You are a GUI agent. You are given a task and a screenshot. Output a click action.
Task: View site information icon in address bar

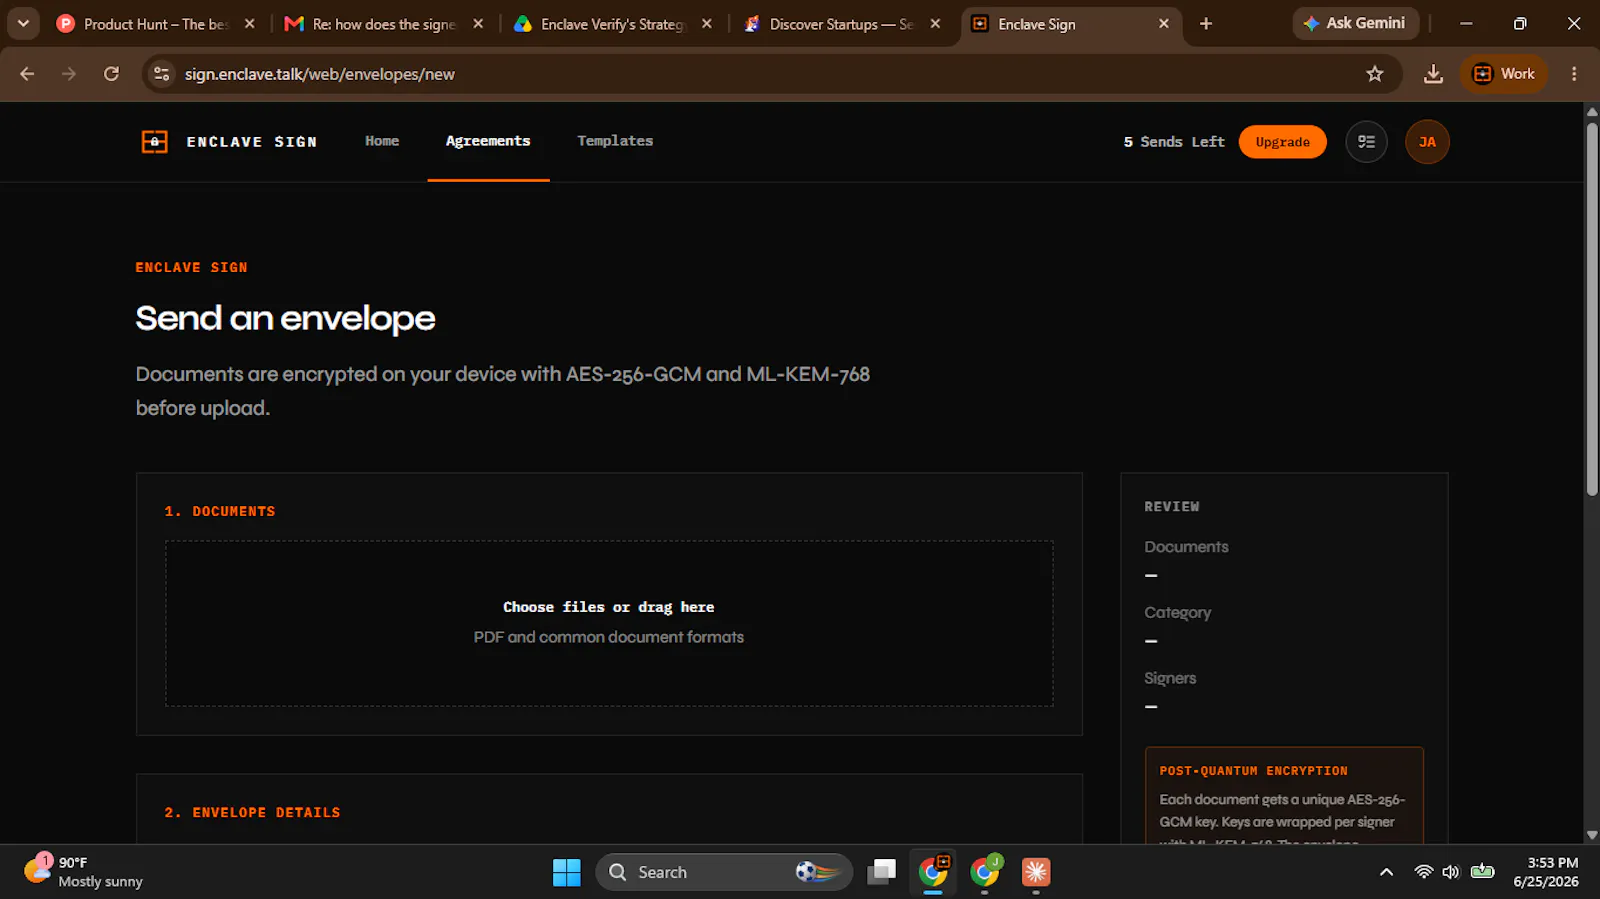coord(162,74)
